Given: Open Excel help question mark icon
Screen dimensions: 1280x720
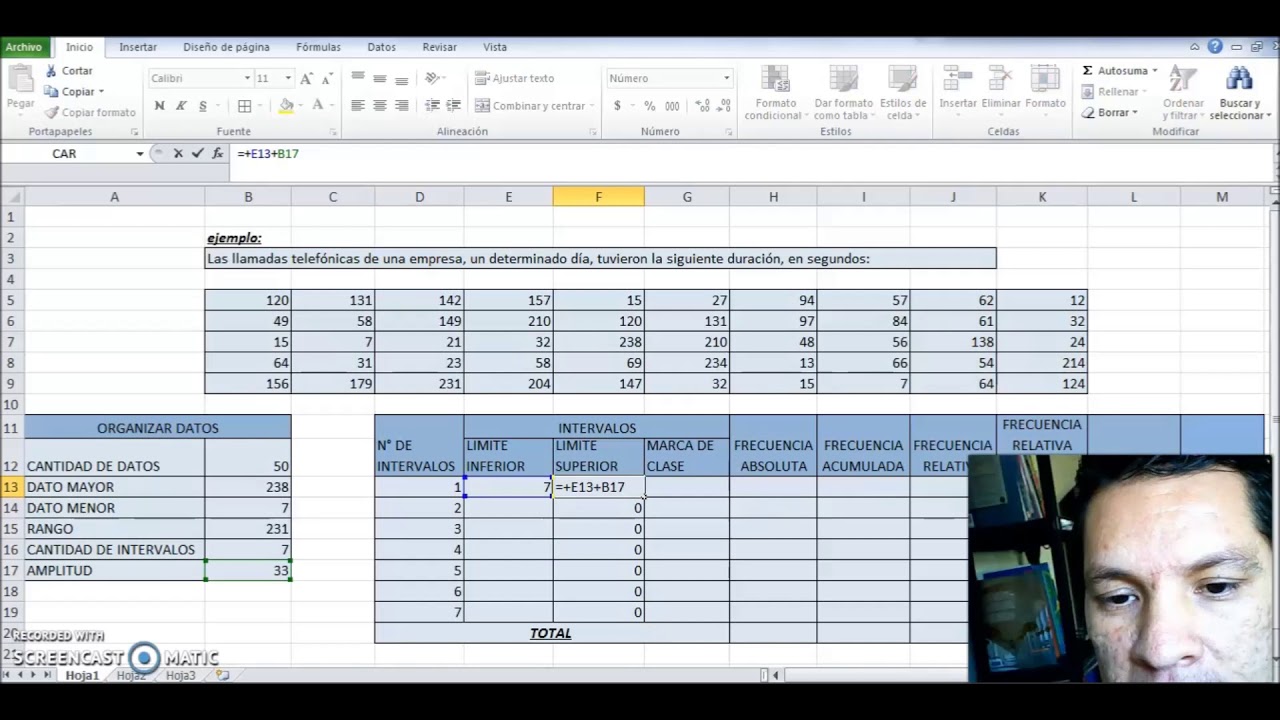Looking at the screenshot, I should point(1215,47).
